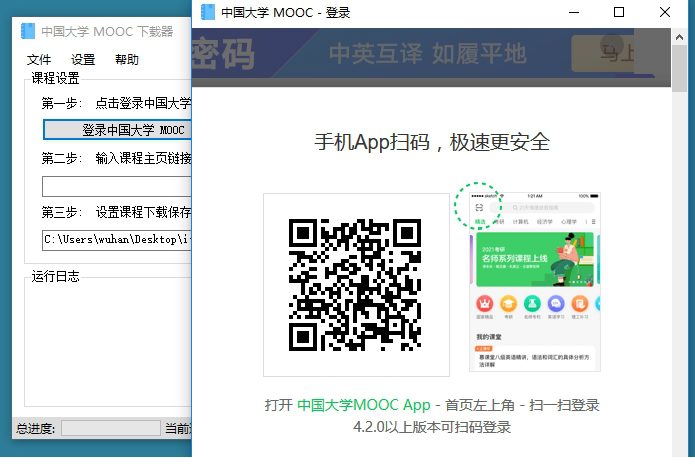Click the orange-red document icon in preview

point(580,304)
